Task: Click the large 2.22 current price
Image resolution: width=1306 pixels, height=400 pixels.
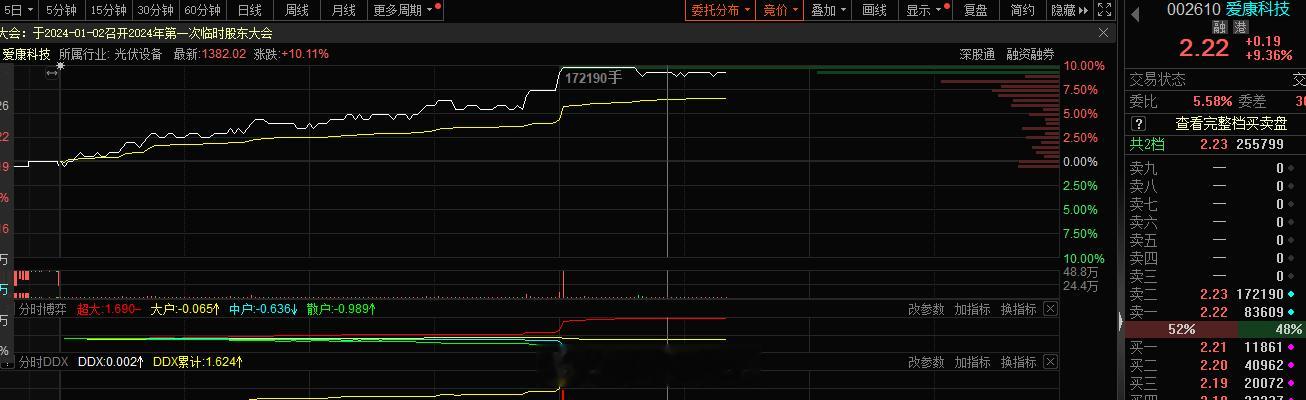Action: pos(1203,48)
